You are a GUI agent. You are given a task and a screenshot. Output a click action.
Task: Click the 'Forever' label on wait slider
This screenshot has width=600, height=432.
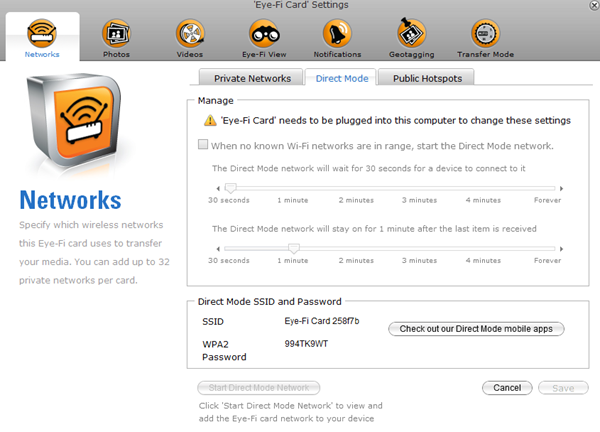548,200
